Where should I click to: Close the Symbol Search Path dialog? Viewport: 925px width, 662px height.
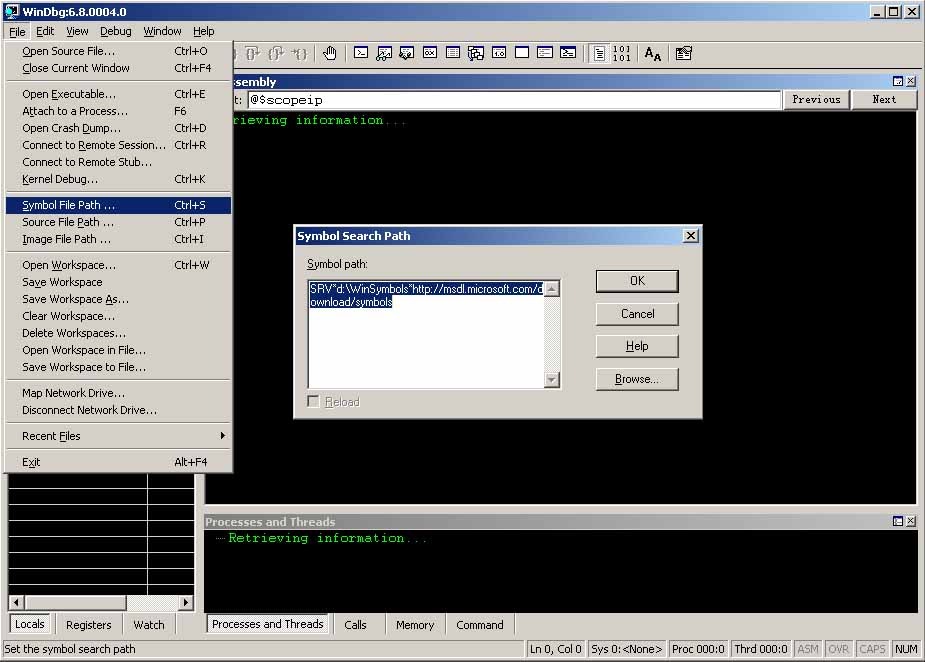click(691, 236)
